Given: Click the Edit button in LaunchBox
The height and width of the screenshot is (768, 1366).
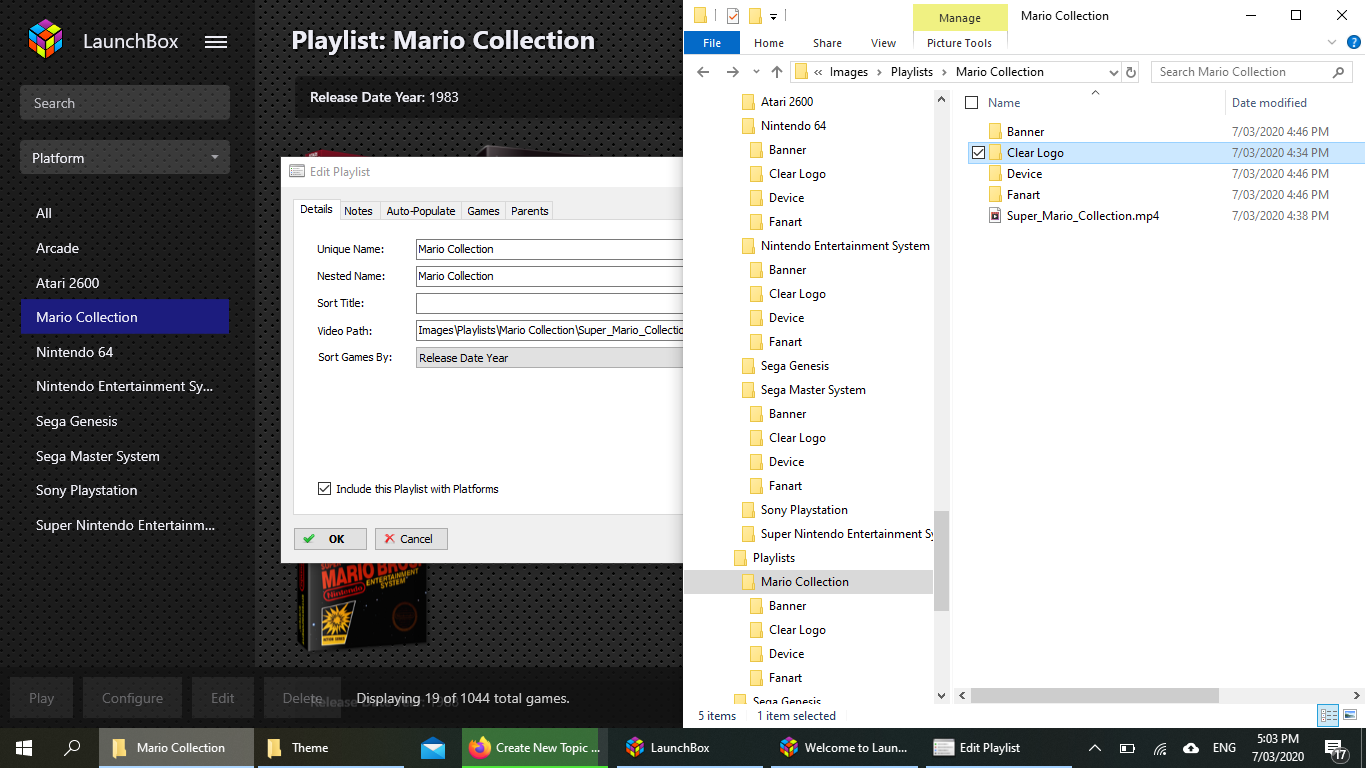Looking at the screenshot, I should 222,698.
